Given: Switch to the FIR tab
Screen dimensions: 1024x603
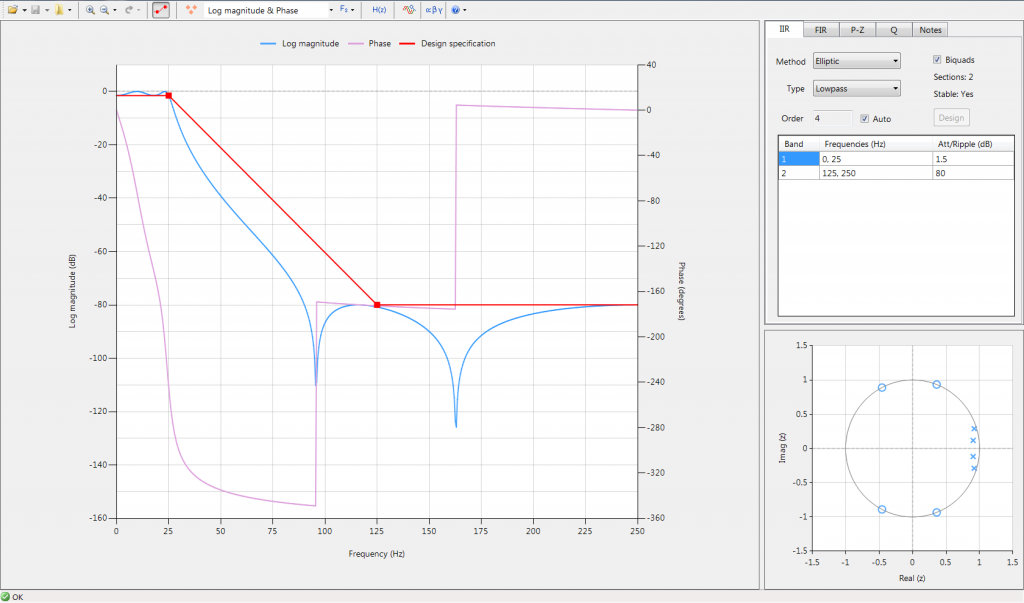Looking at the screenshot, I should (x=820, y=30).
